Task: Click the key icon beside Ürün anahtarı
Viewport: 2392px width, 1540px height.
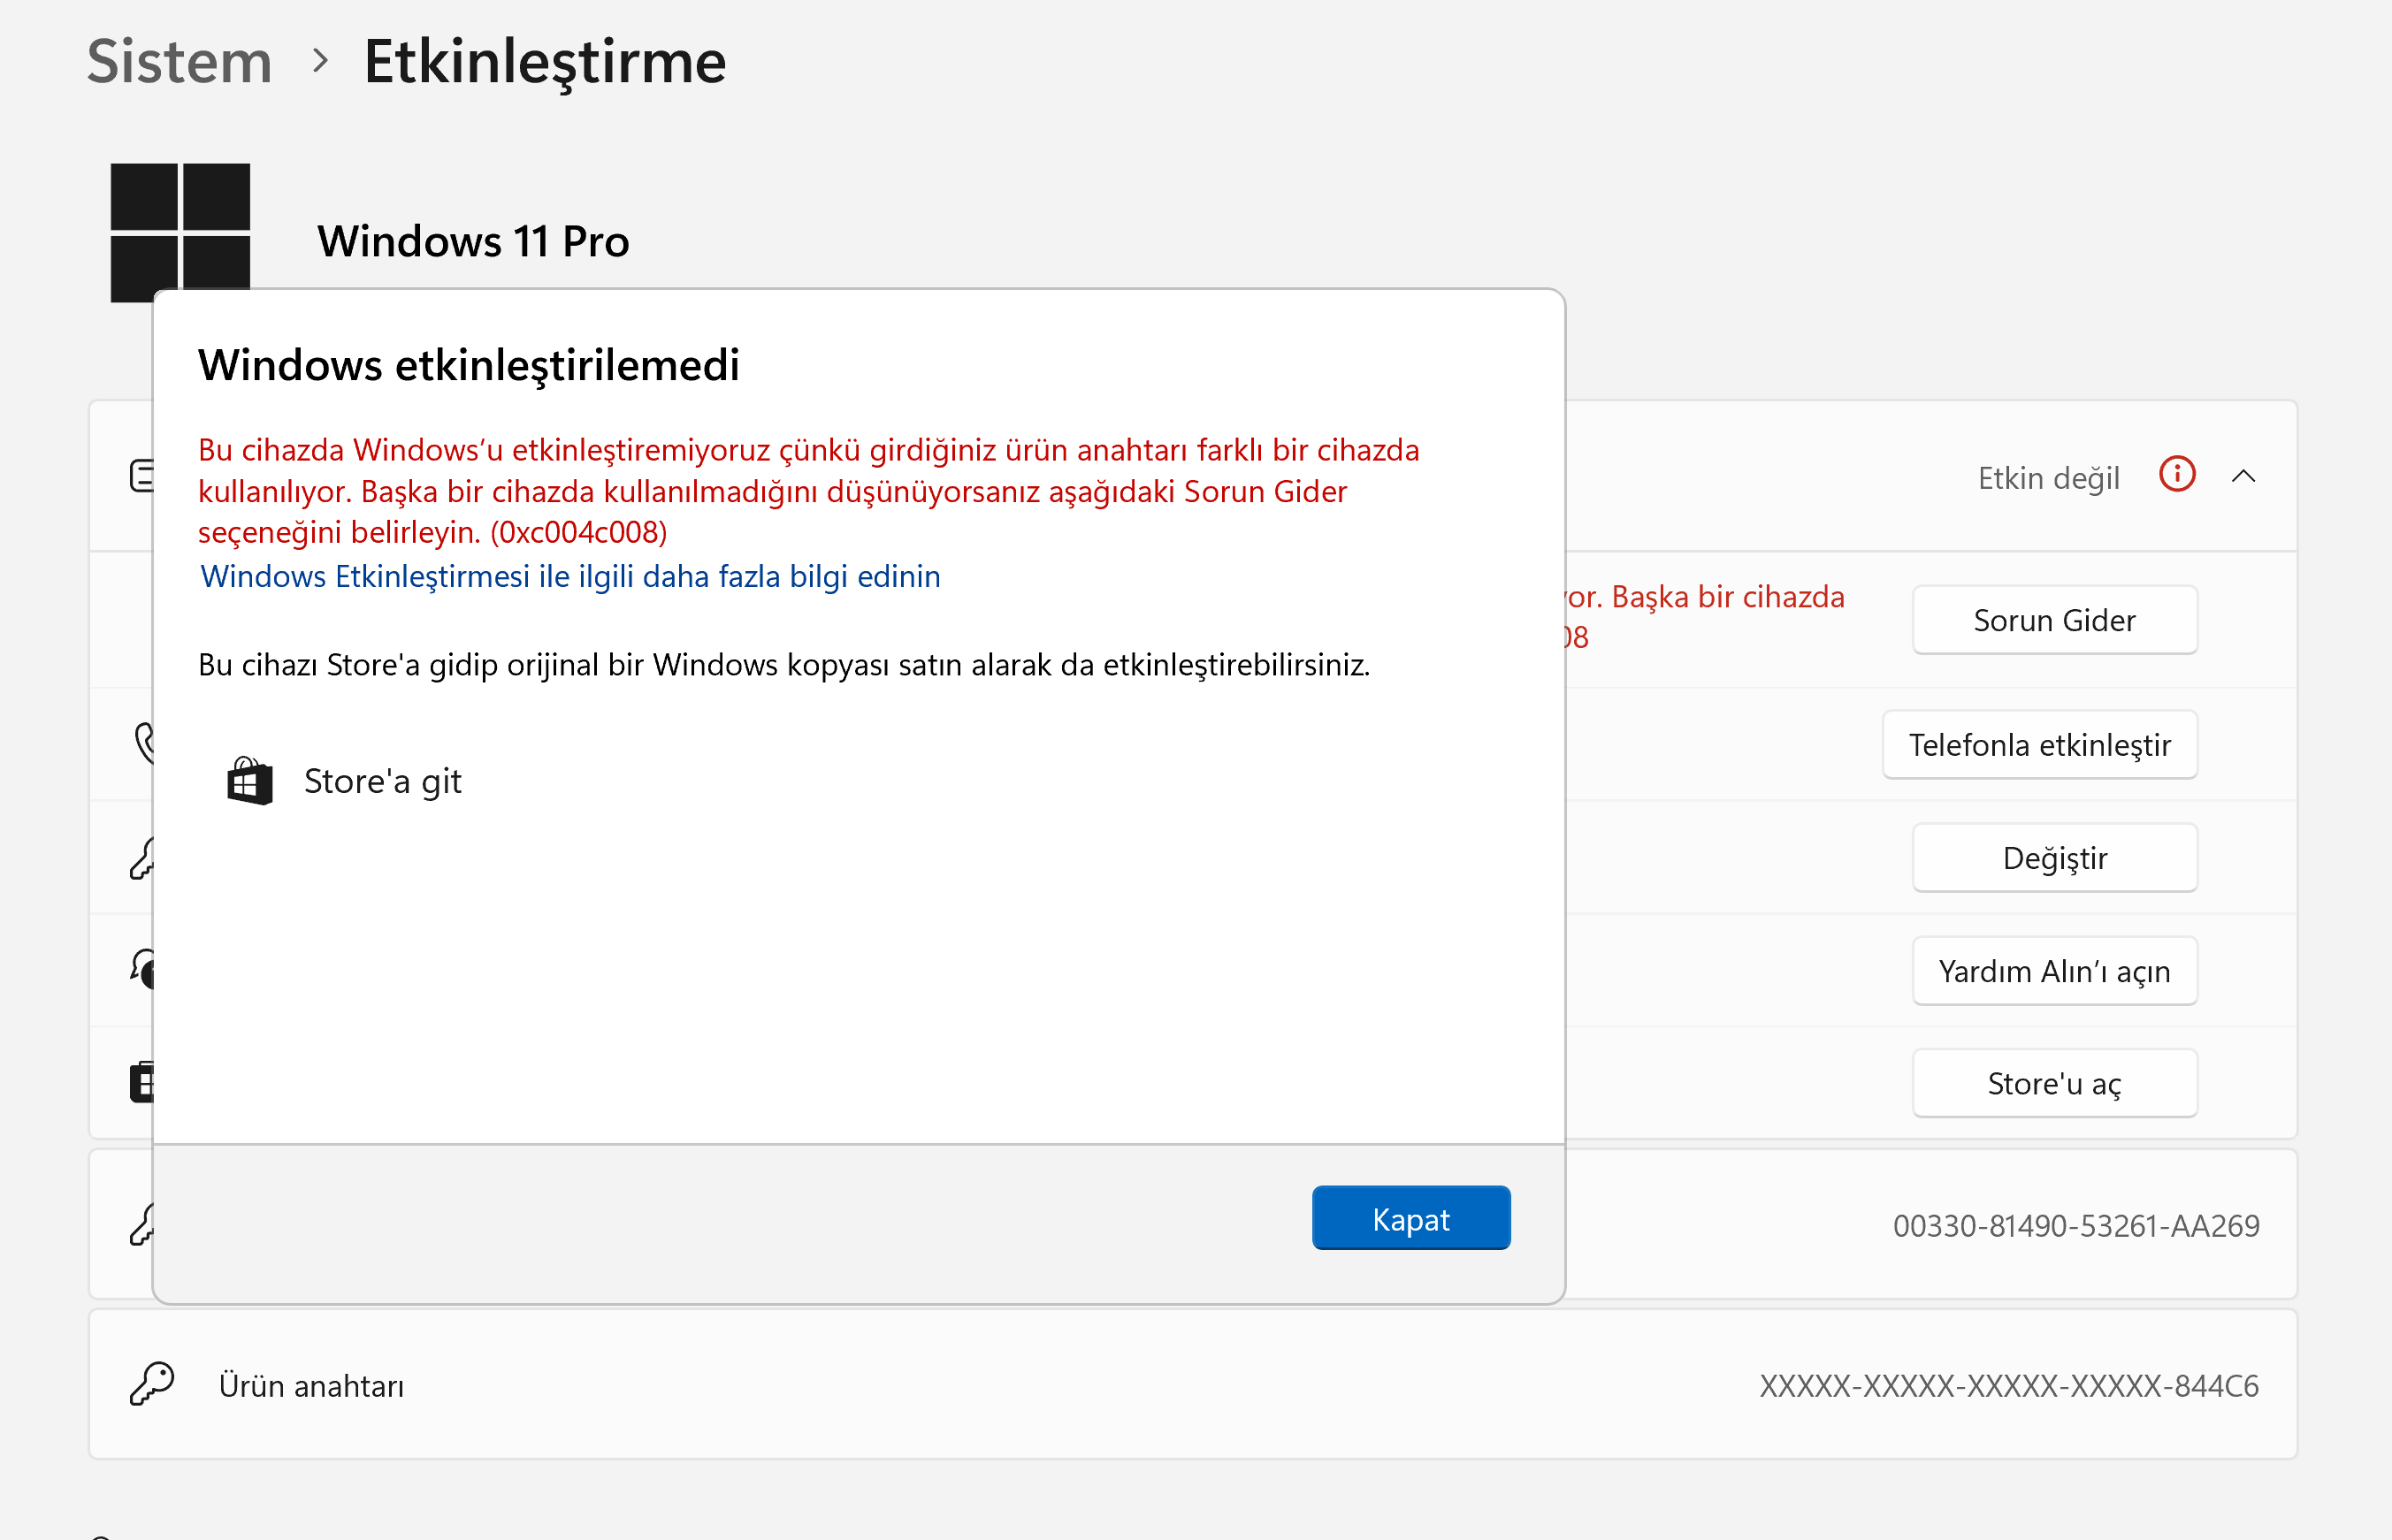Action: (x=152, y=1384)
